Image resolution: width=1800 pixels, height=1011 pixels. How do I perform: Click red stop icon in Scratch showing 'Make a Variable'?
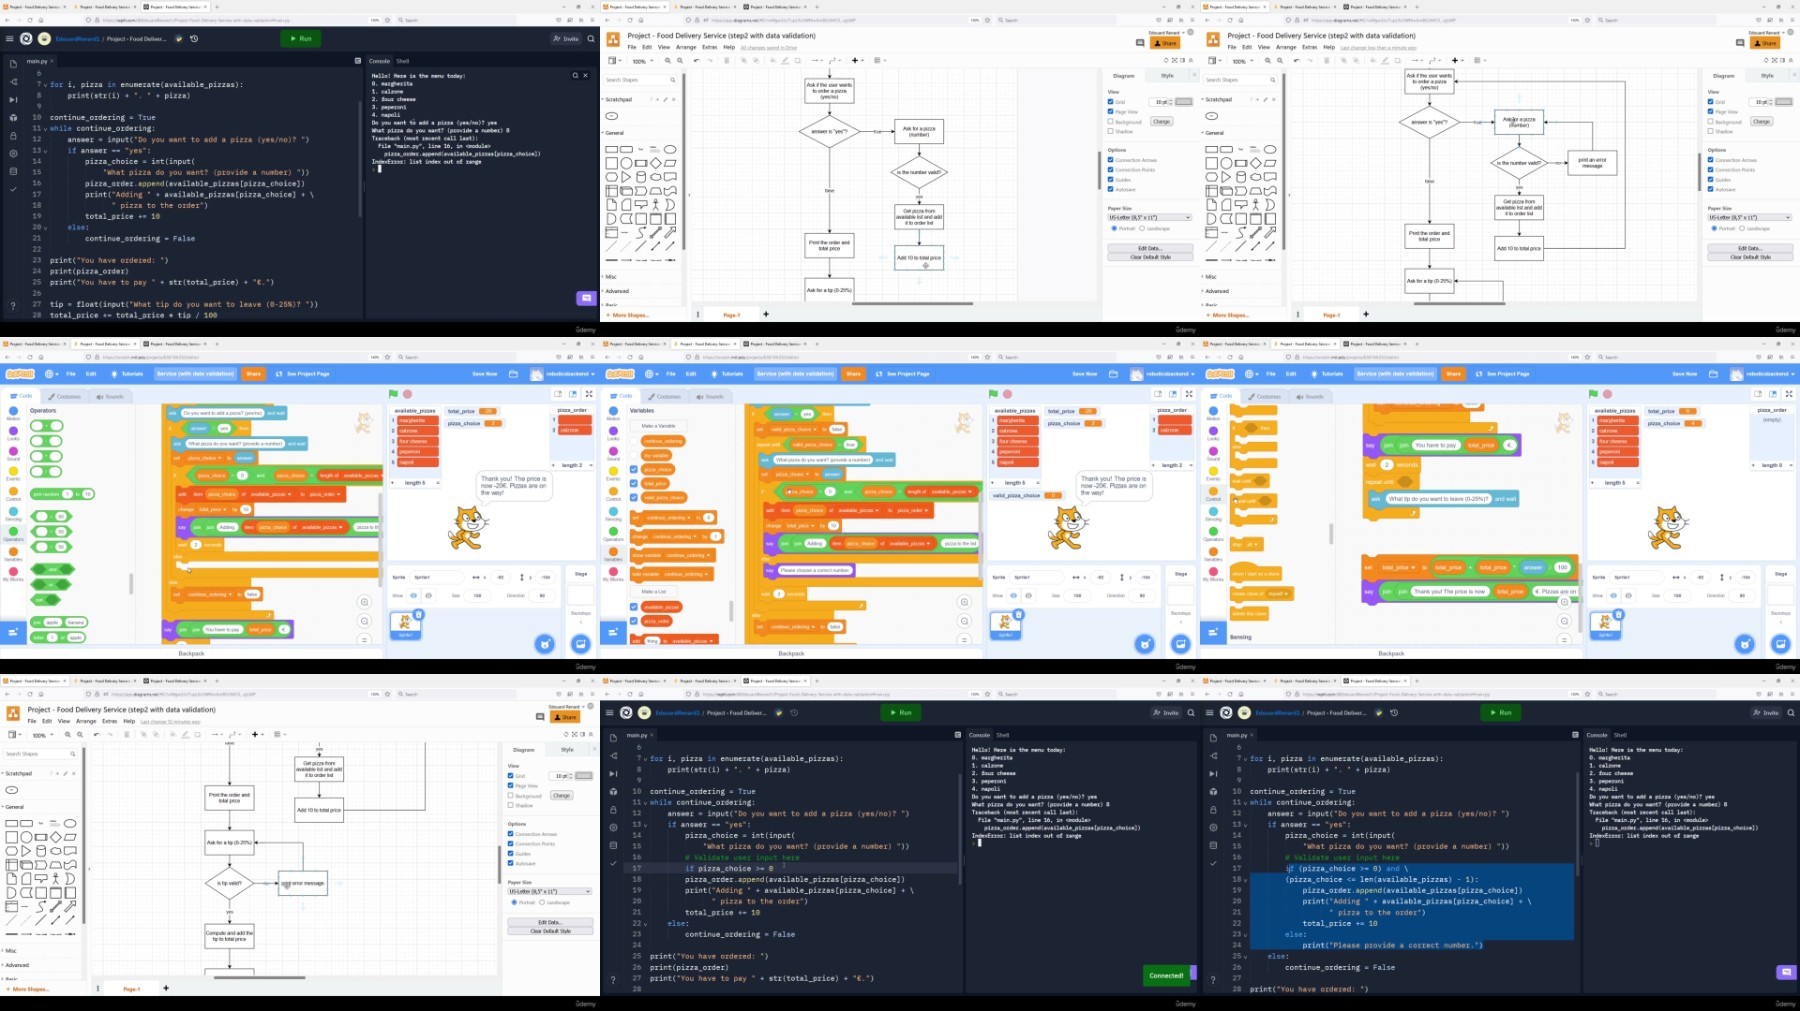pyautogui.click(x=1007, y=394)
